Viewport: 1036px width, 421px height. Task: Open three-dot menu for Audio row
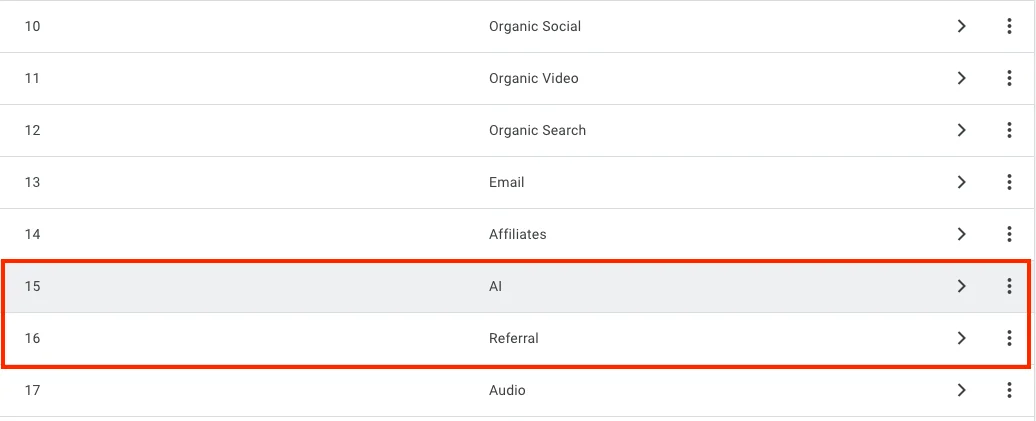[1009, 390]
